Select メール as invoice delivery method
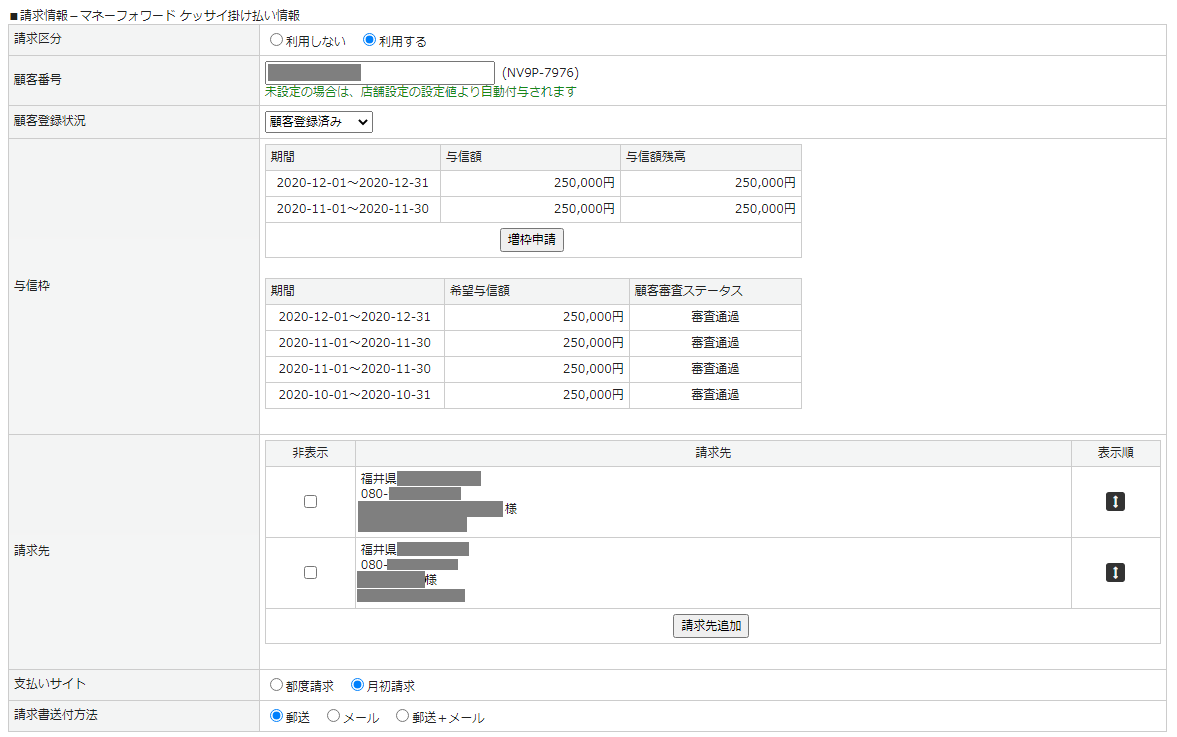The image size is (1177, 737). (334, 716)
